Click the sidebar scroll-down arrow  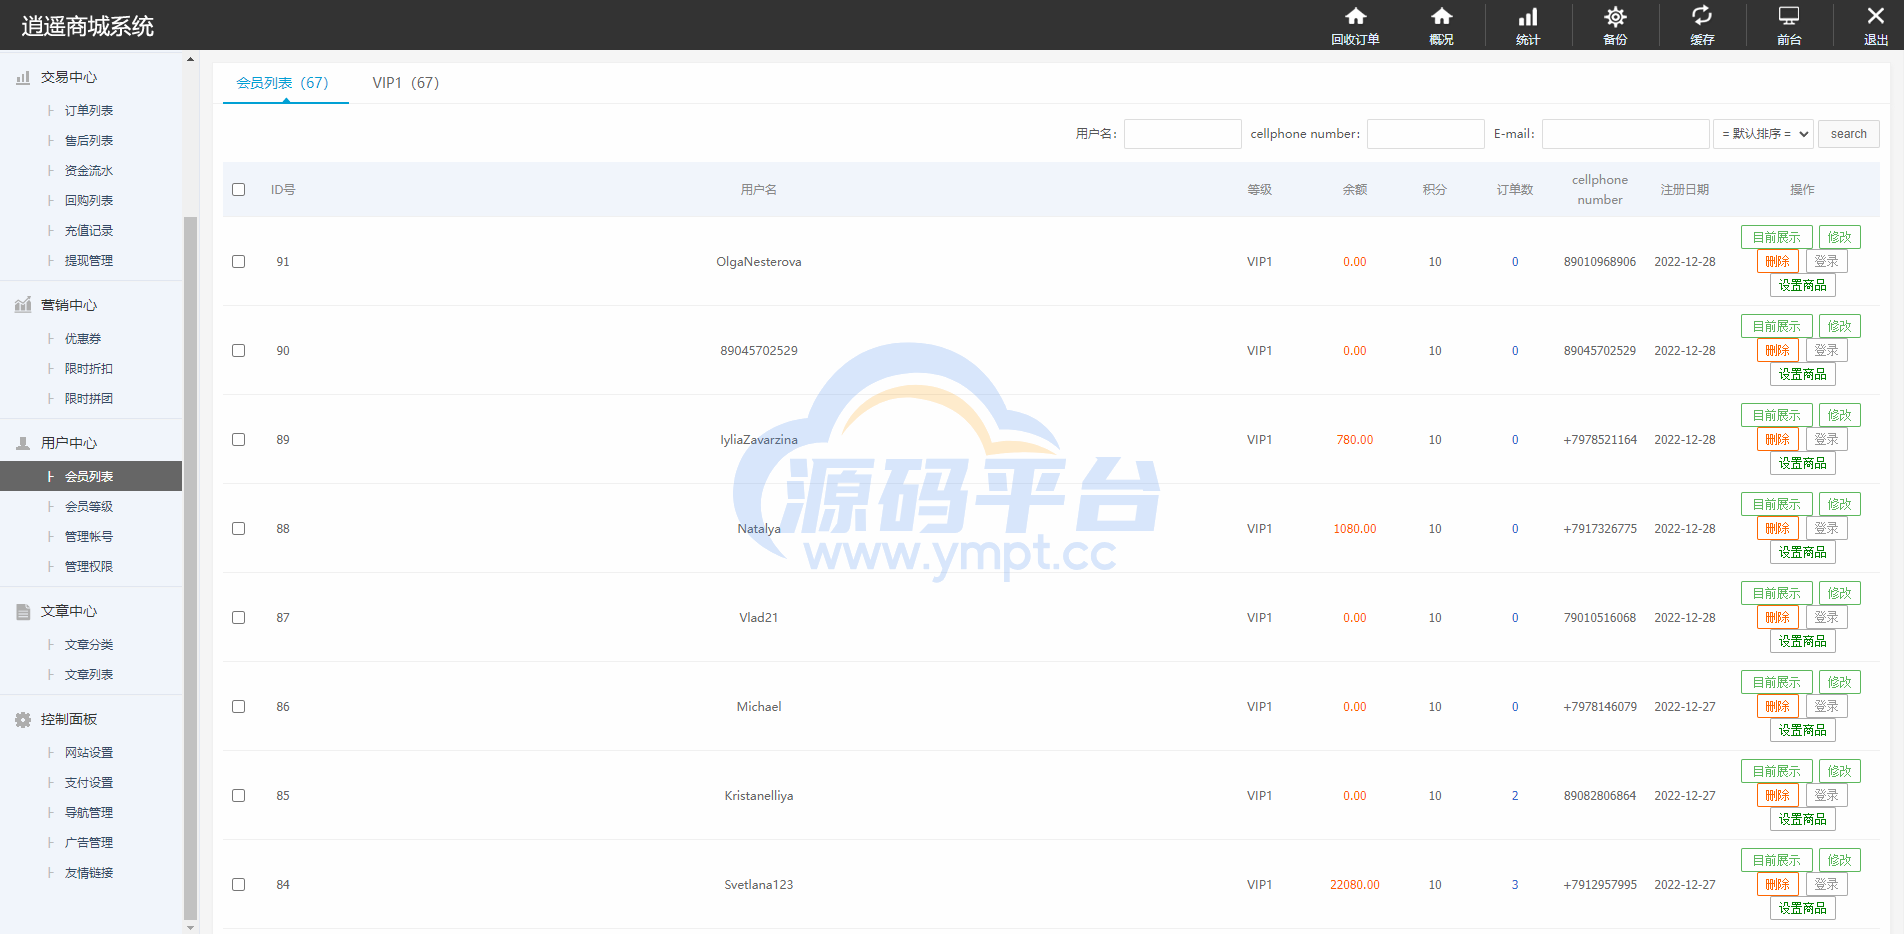(x=190, y=926)
